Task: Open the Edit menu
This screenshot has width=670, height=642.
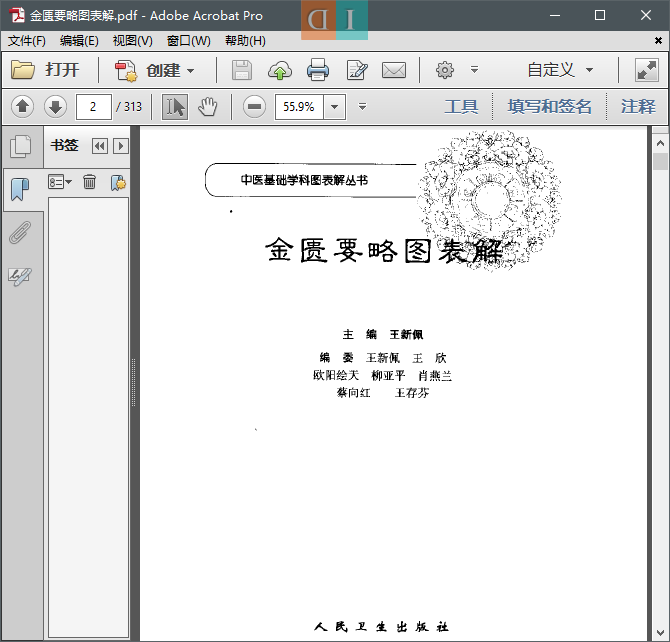Action: click(x=79, y=41)
